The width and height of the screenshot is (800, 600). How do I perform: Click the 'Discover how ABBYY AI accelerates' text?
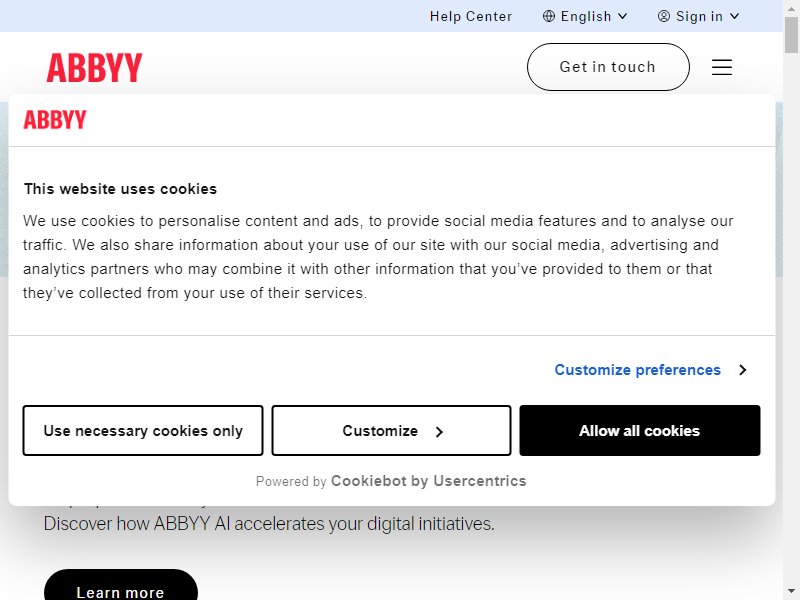click(x=269, y=524)
